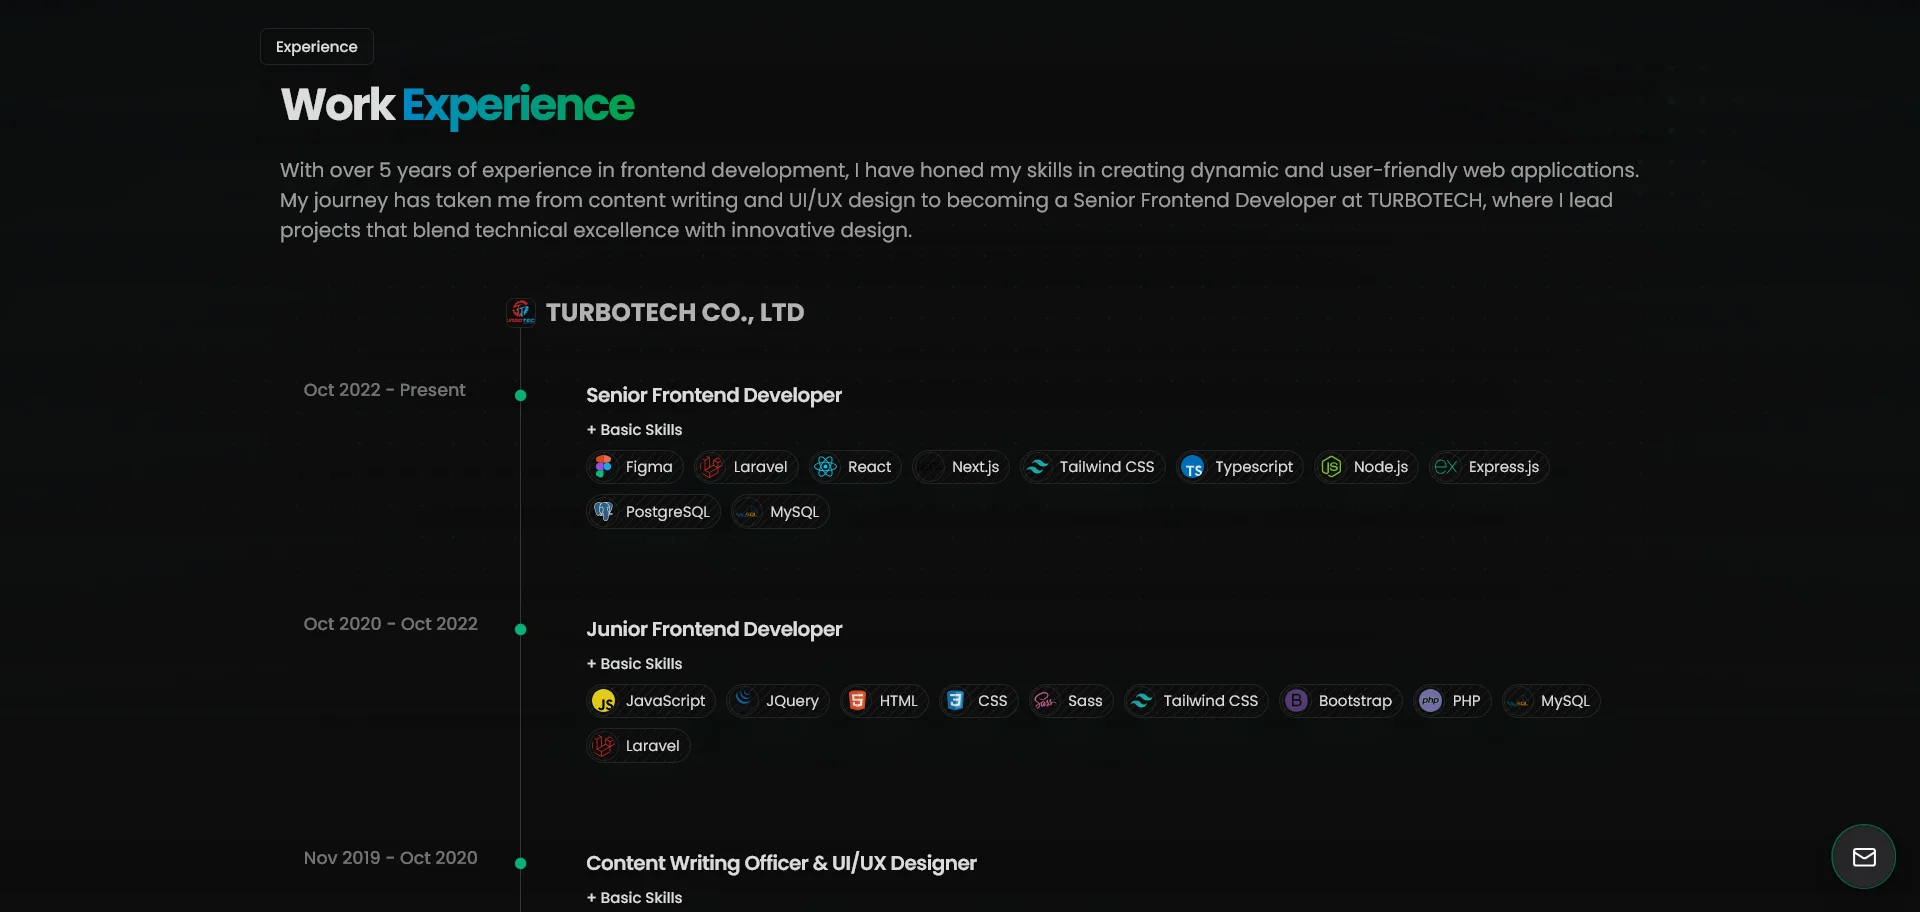
Task: Click the JavaScript icon in Junior skills
Action: [x=604, y=700]
